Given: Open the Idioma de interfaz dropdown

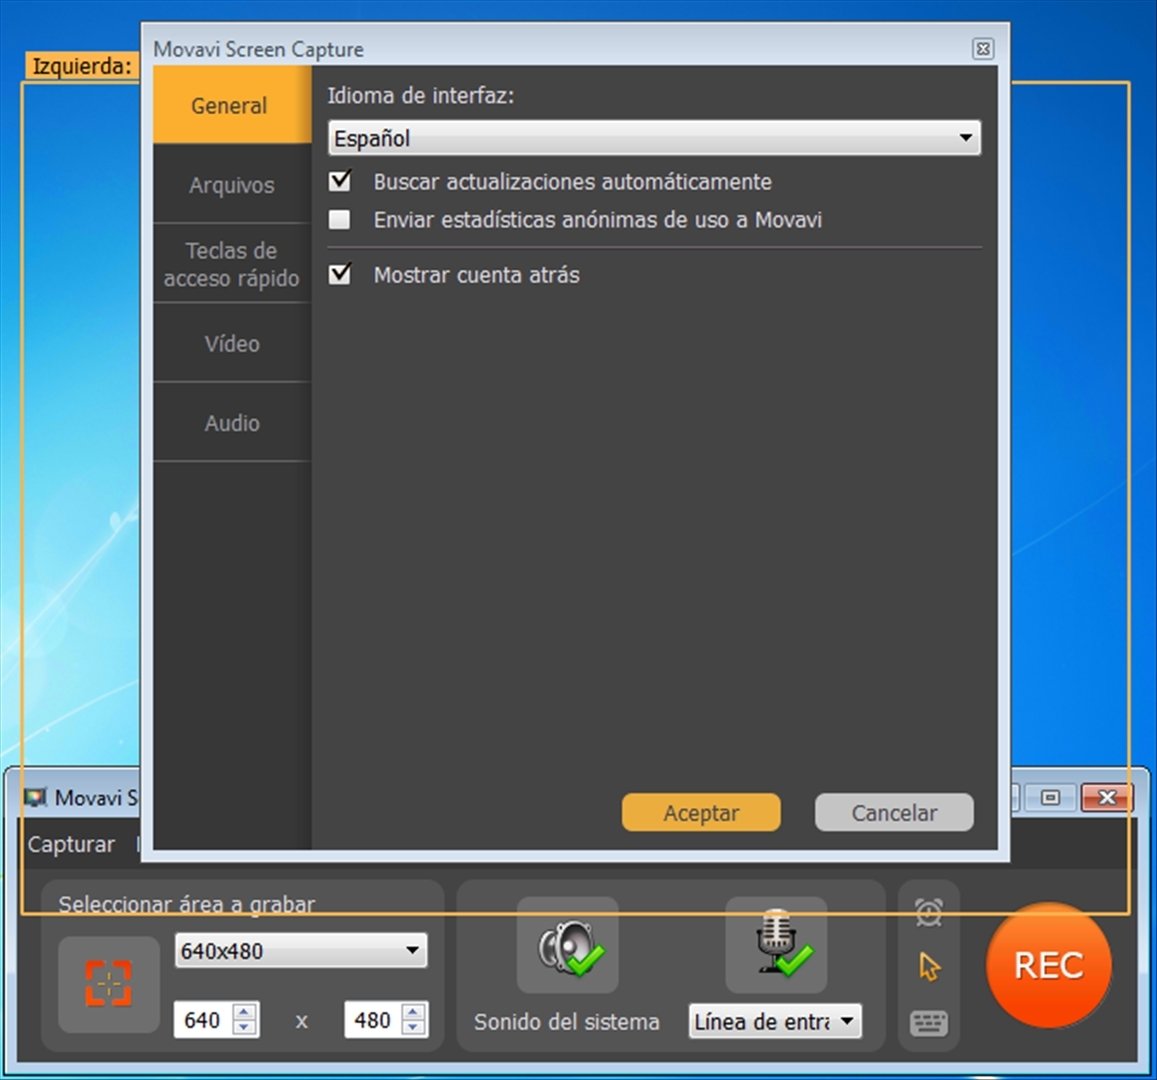Looking at the screenshot, I should point(654,138).
